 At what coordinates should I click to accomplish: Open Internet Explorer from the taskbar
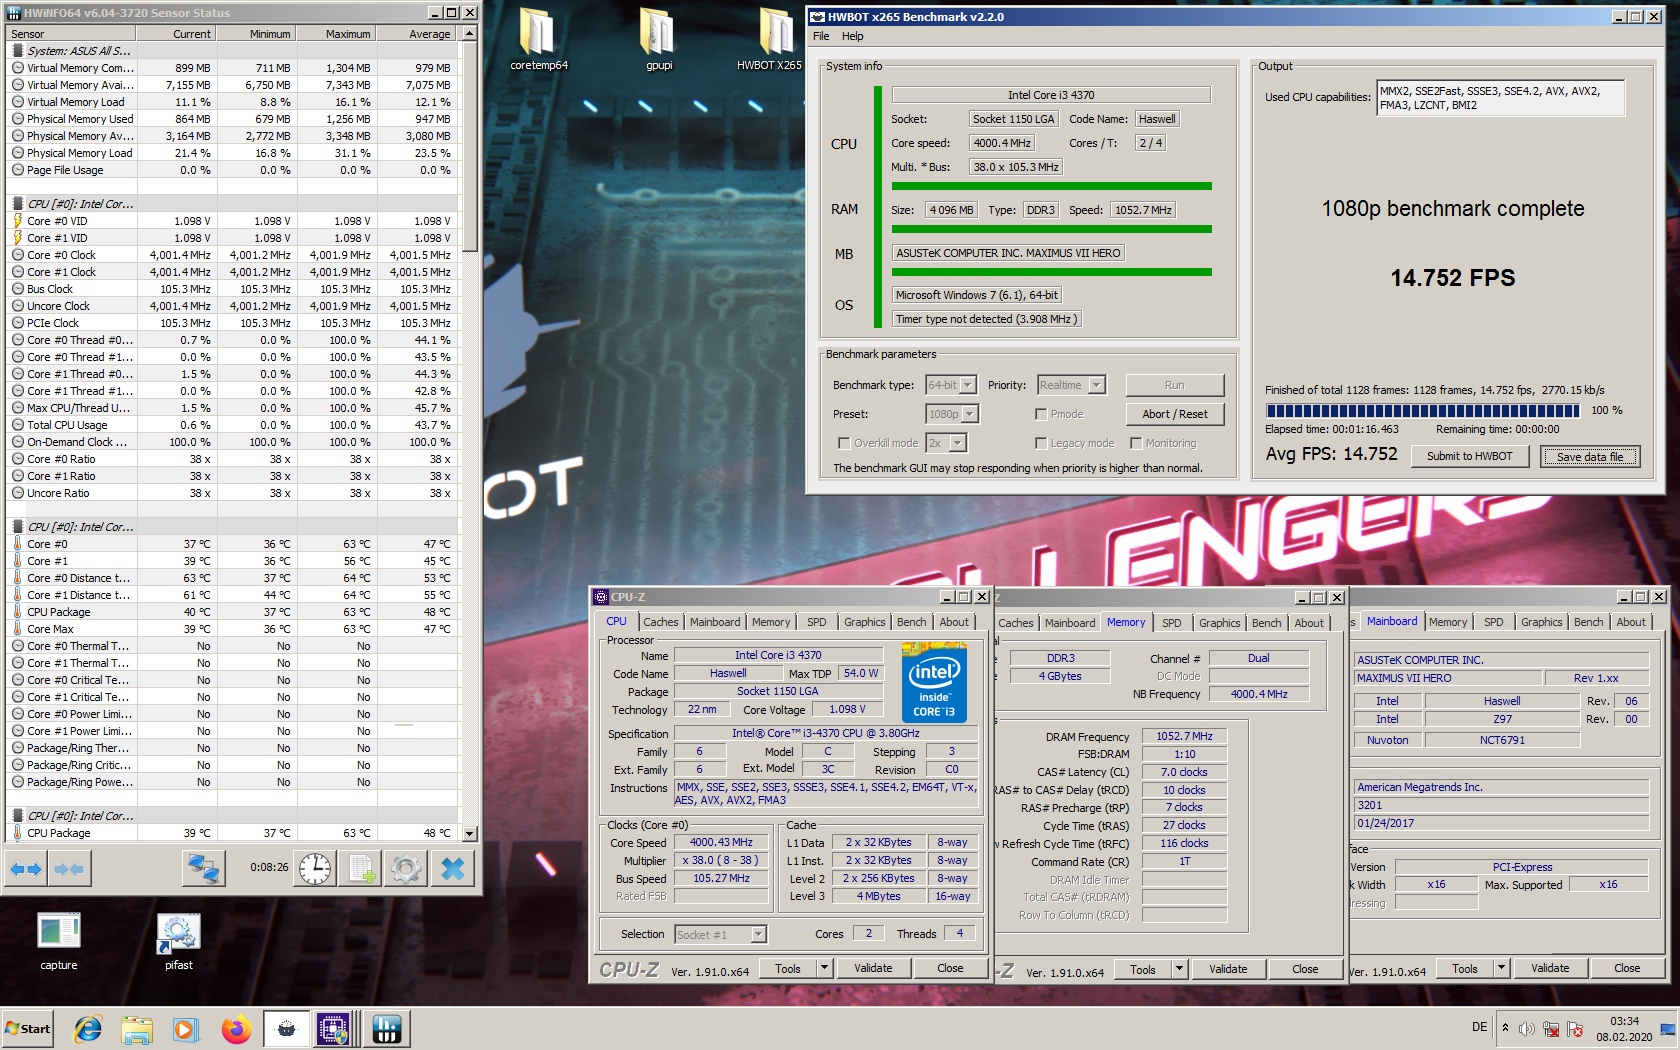(88, 1028)
